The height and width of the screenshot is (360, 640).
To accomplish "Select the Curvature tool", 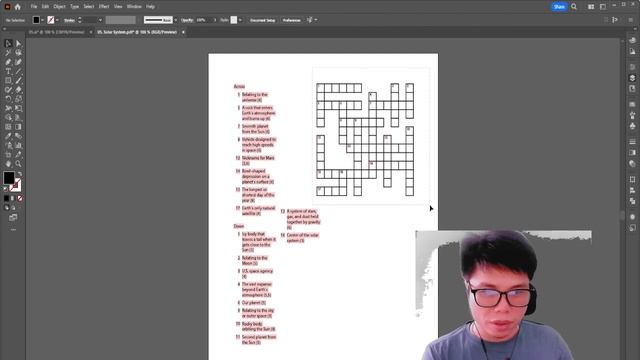I will click(x=18, y=62).
